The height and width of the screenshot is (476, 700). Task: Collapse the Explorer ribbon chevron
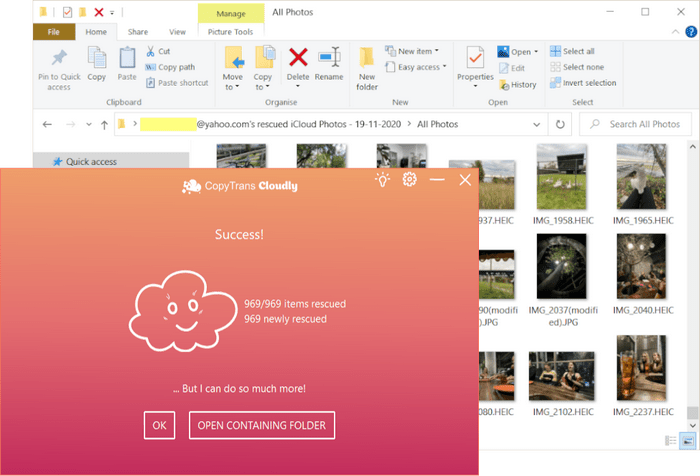(675, 32)
